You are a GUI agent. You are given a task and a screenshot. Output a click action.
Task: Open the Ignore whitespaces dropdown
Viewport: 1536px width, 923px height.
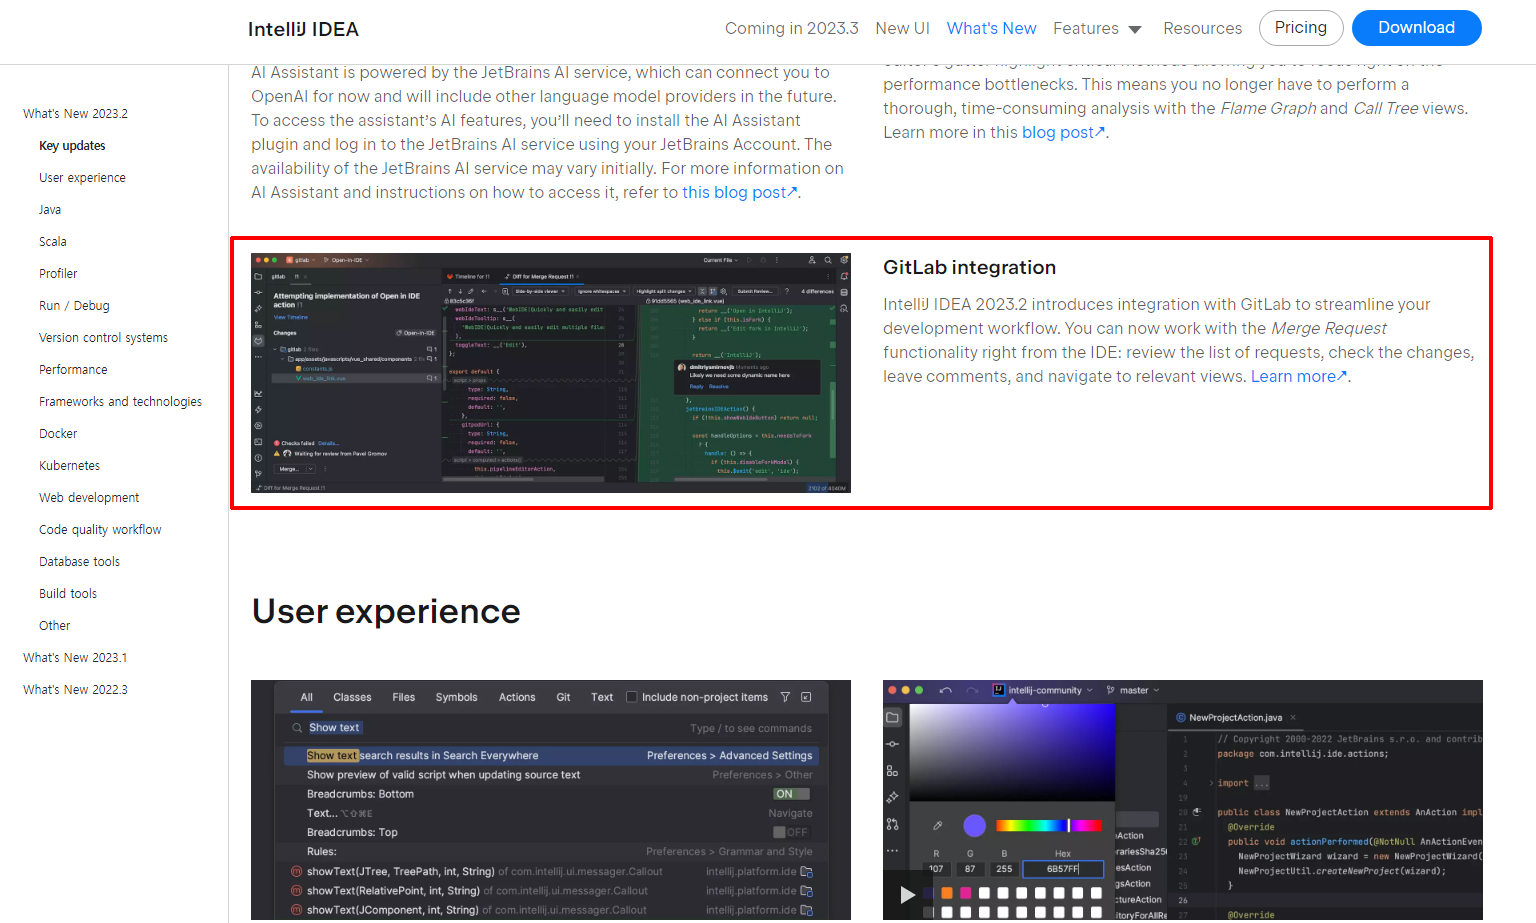[601, 291]
